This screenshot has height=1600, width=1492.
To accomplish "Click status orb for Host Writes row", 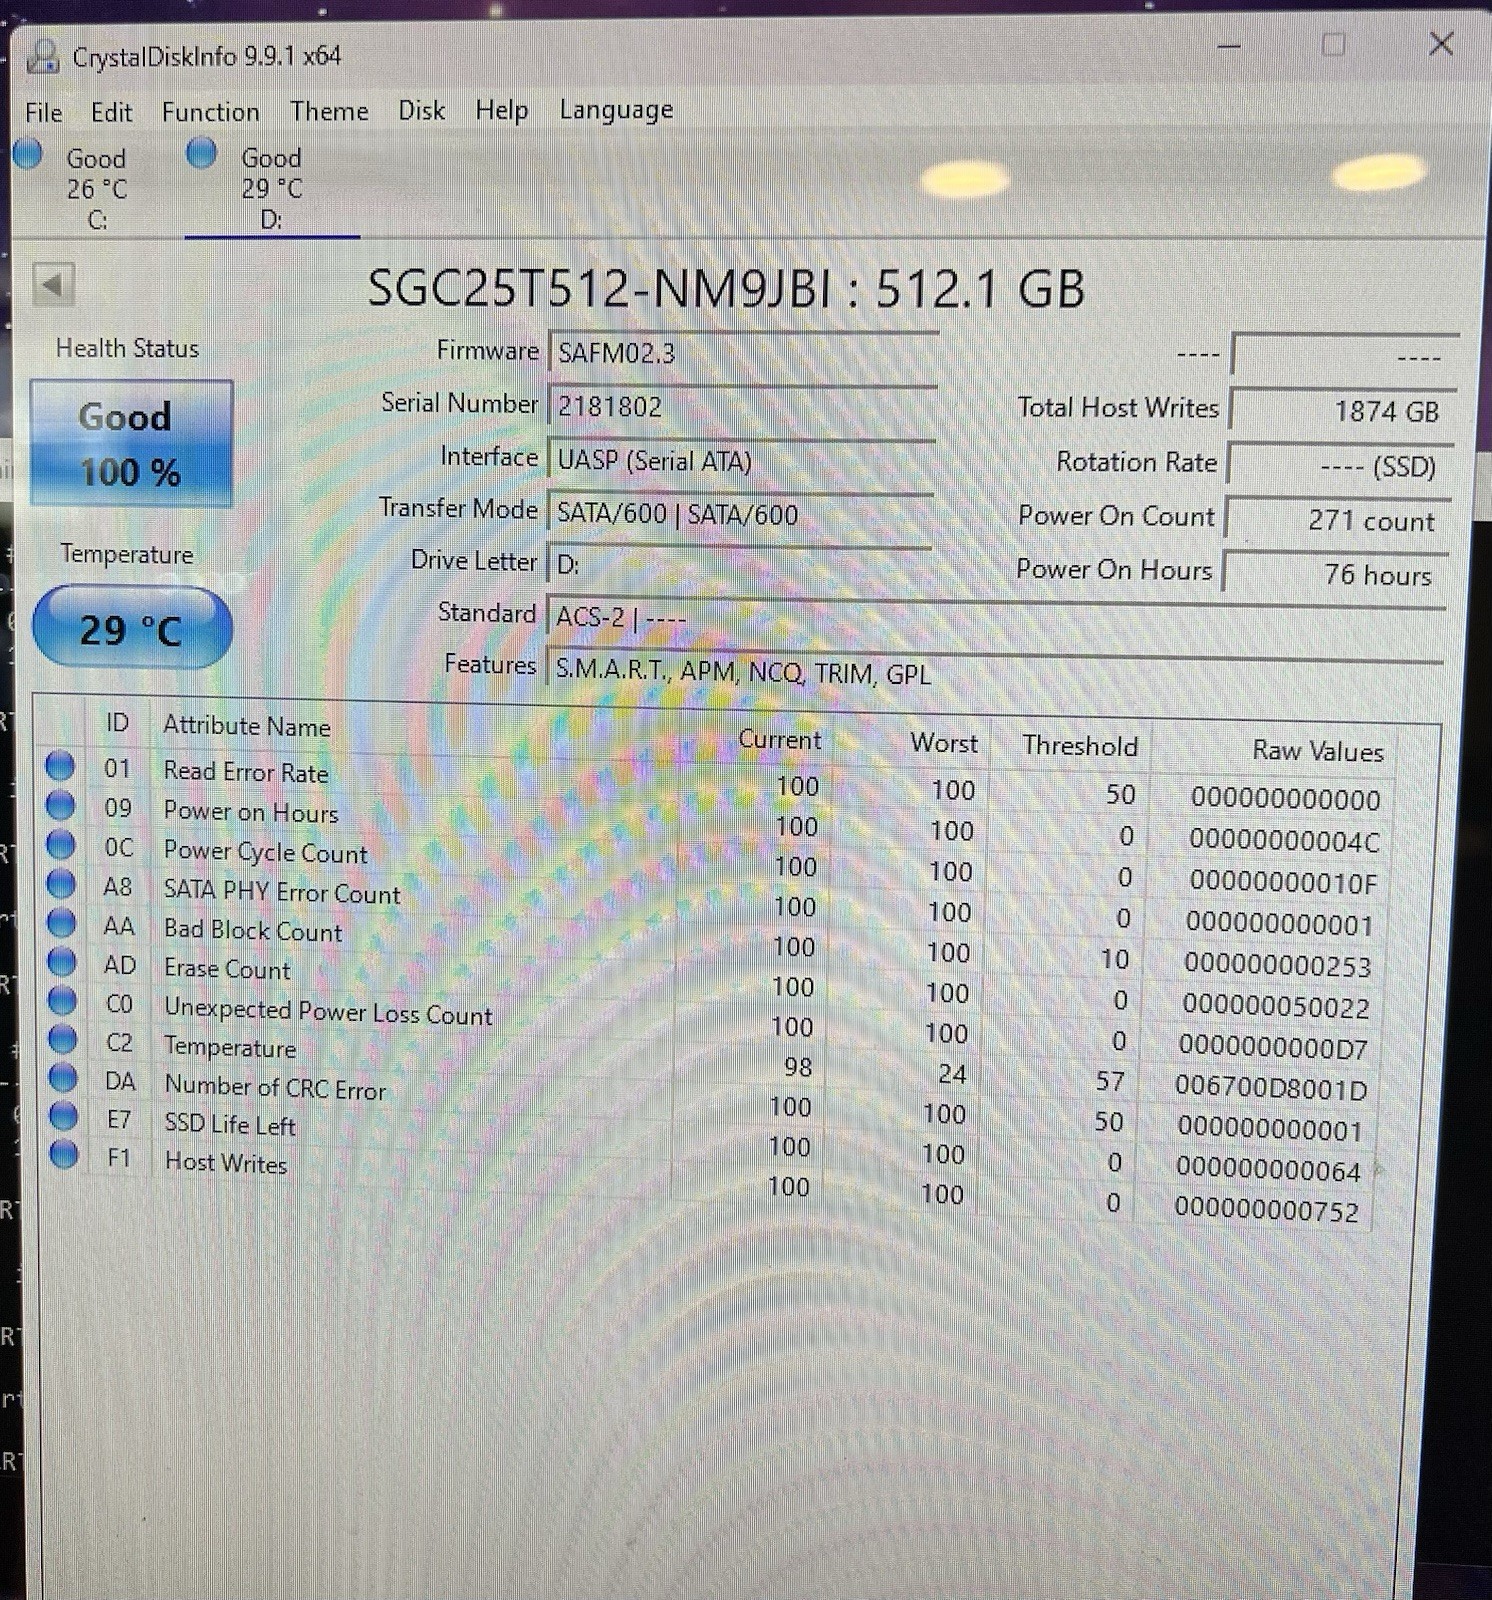I will 63,1154.
